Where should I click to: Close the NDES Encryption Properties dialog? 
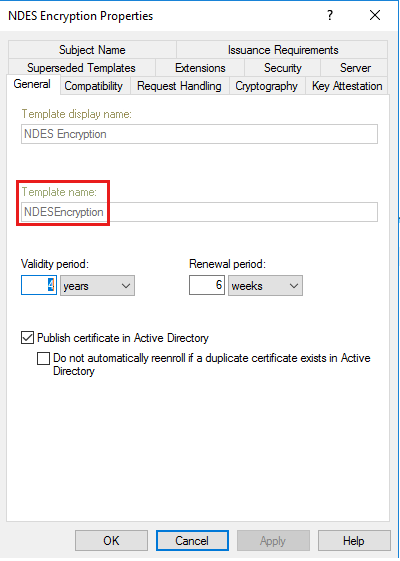375,15
